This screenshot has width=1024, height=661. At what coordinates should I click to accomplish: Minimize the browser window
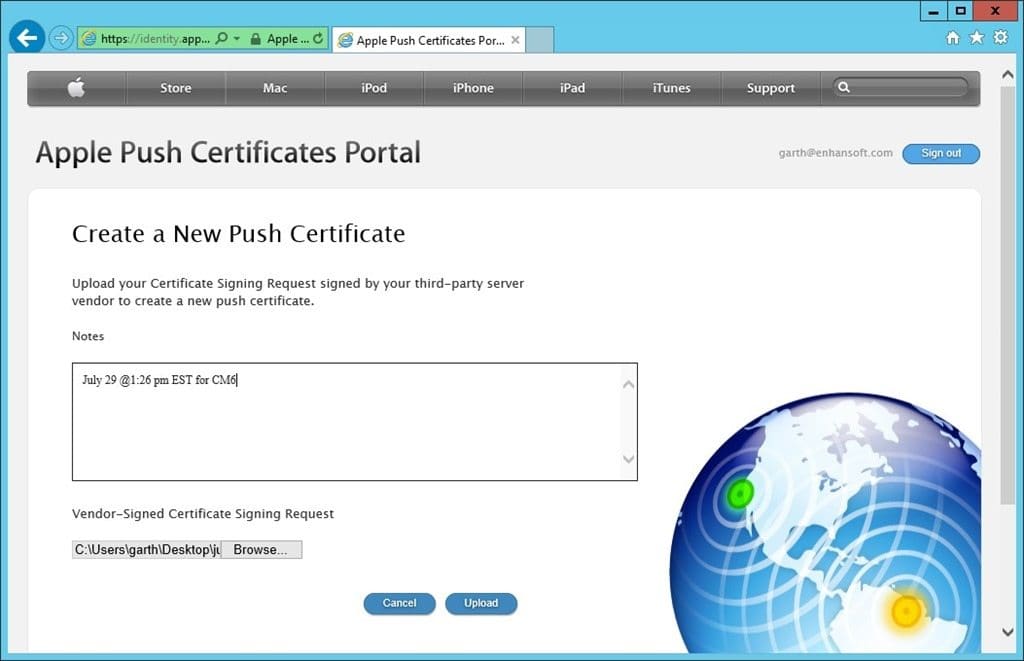coord(934,11)
